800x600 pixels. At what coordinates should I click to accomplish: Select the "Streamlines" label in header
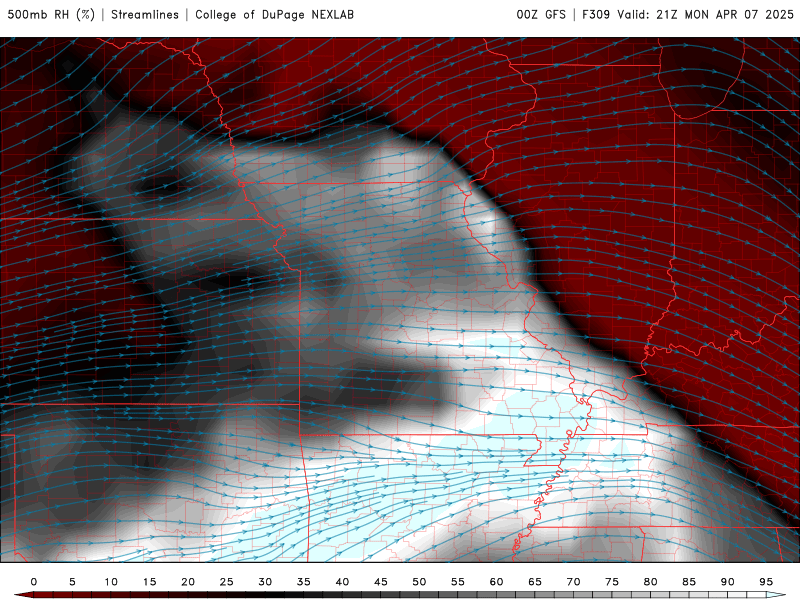pos(145,14)
